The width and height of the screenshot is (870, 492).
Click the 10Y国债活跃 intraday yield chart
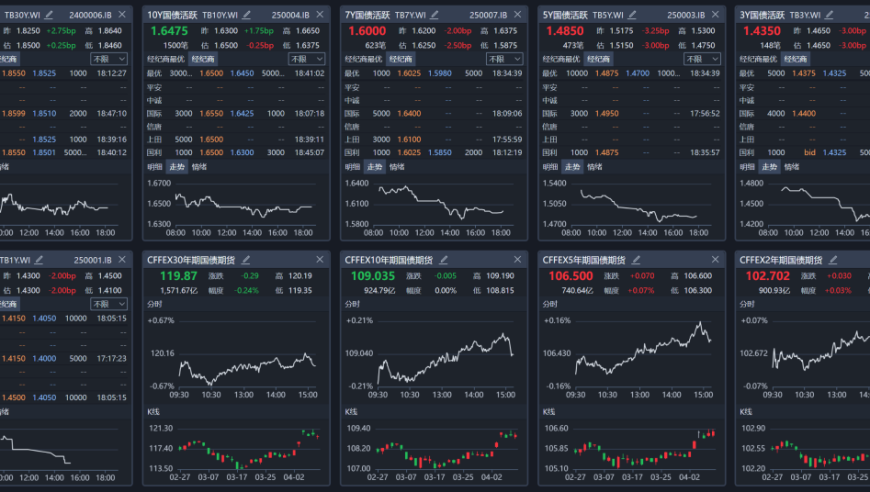click(236, 207)
